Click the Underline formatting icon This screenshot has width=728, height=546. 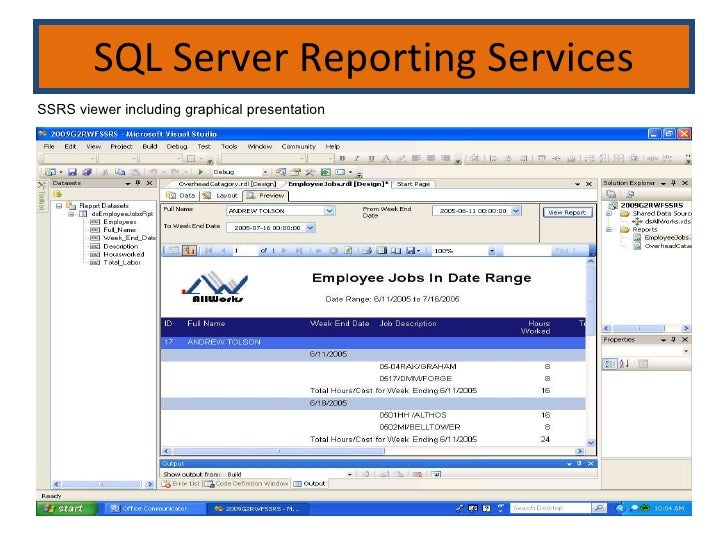[x=371, y=159]
